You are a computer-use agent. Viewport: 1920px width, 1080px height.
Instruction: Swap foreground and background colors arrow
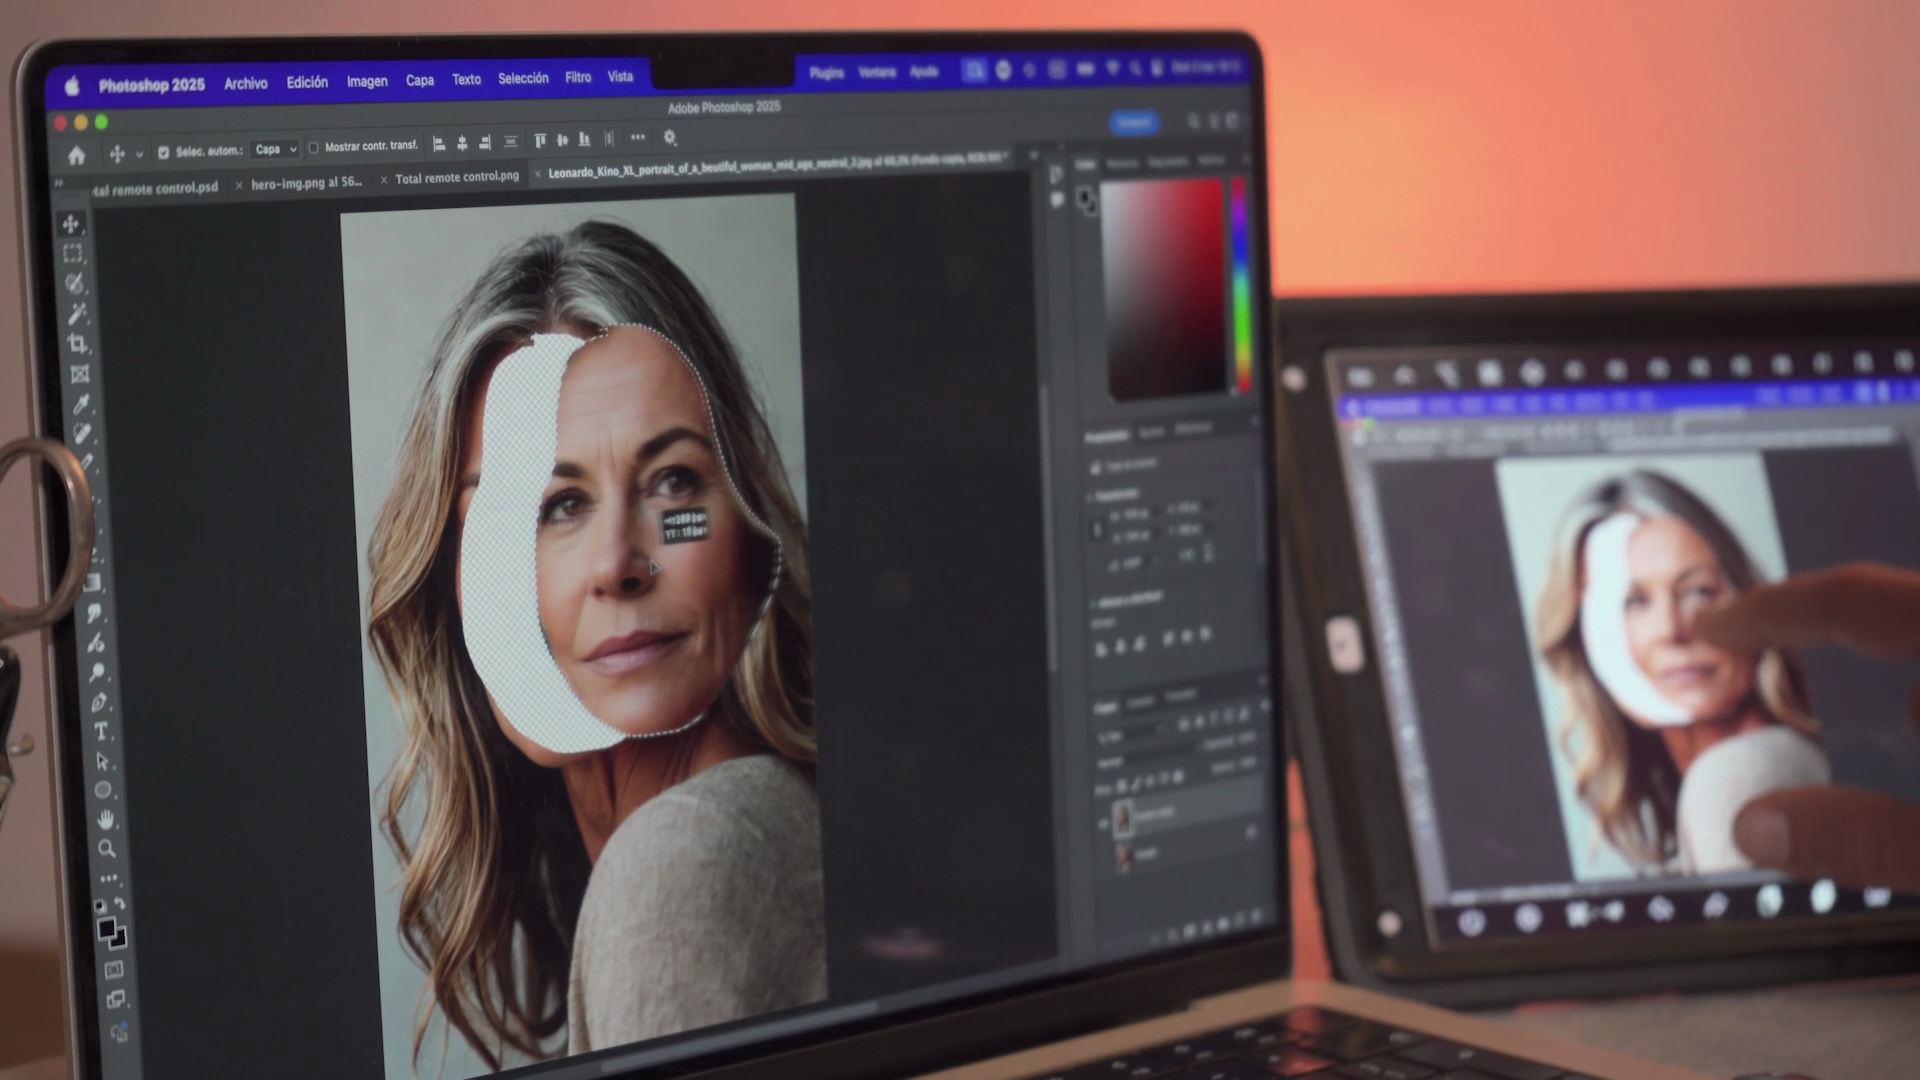(x=120, y=904)
